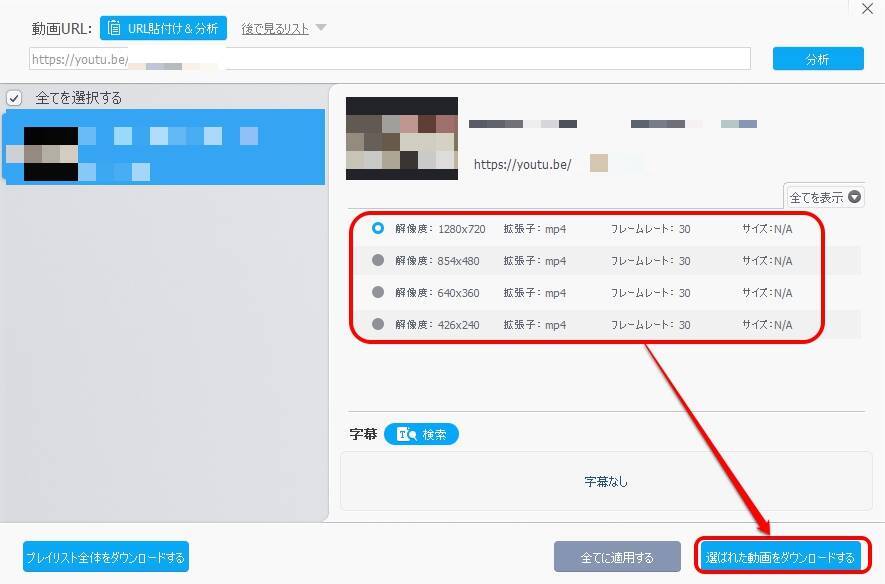Pick the 426x240 resolution option
The width and height of the screenshot is (885, 584).
[377, 325]
